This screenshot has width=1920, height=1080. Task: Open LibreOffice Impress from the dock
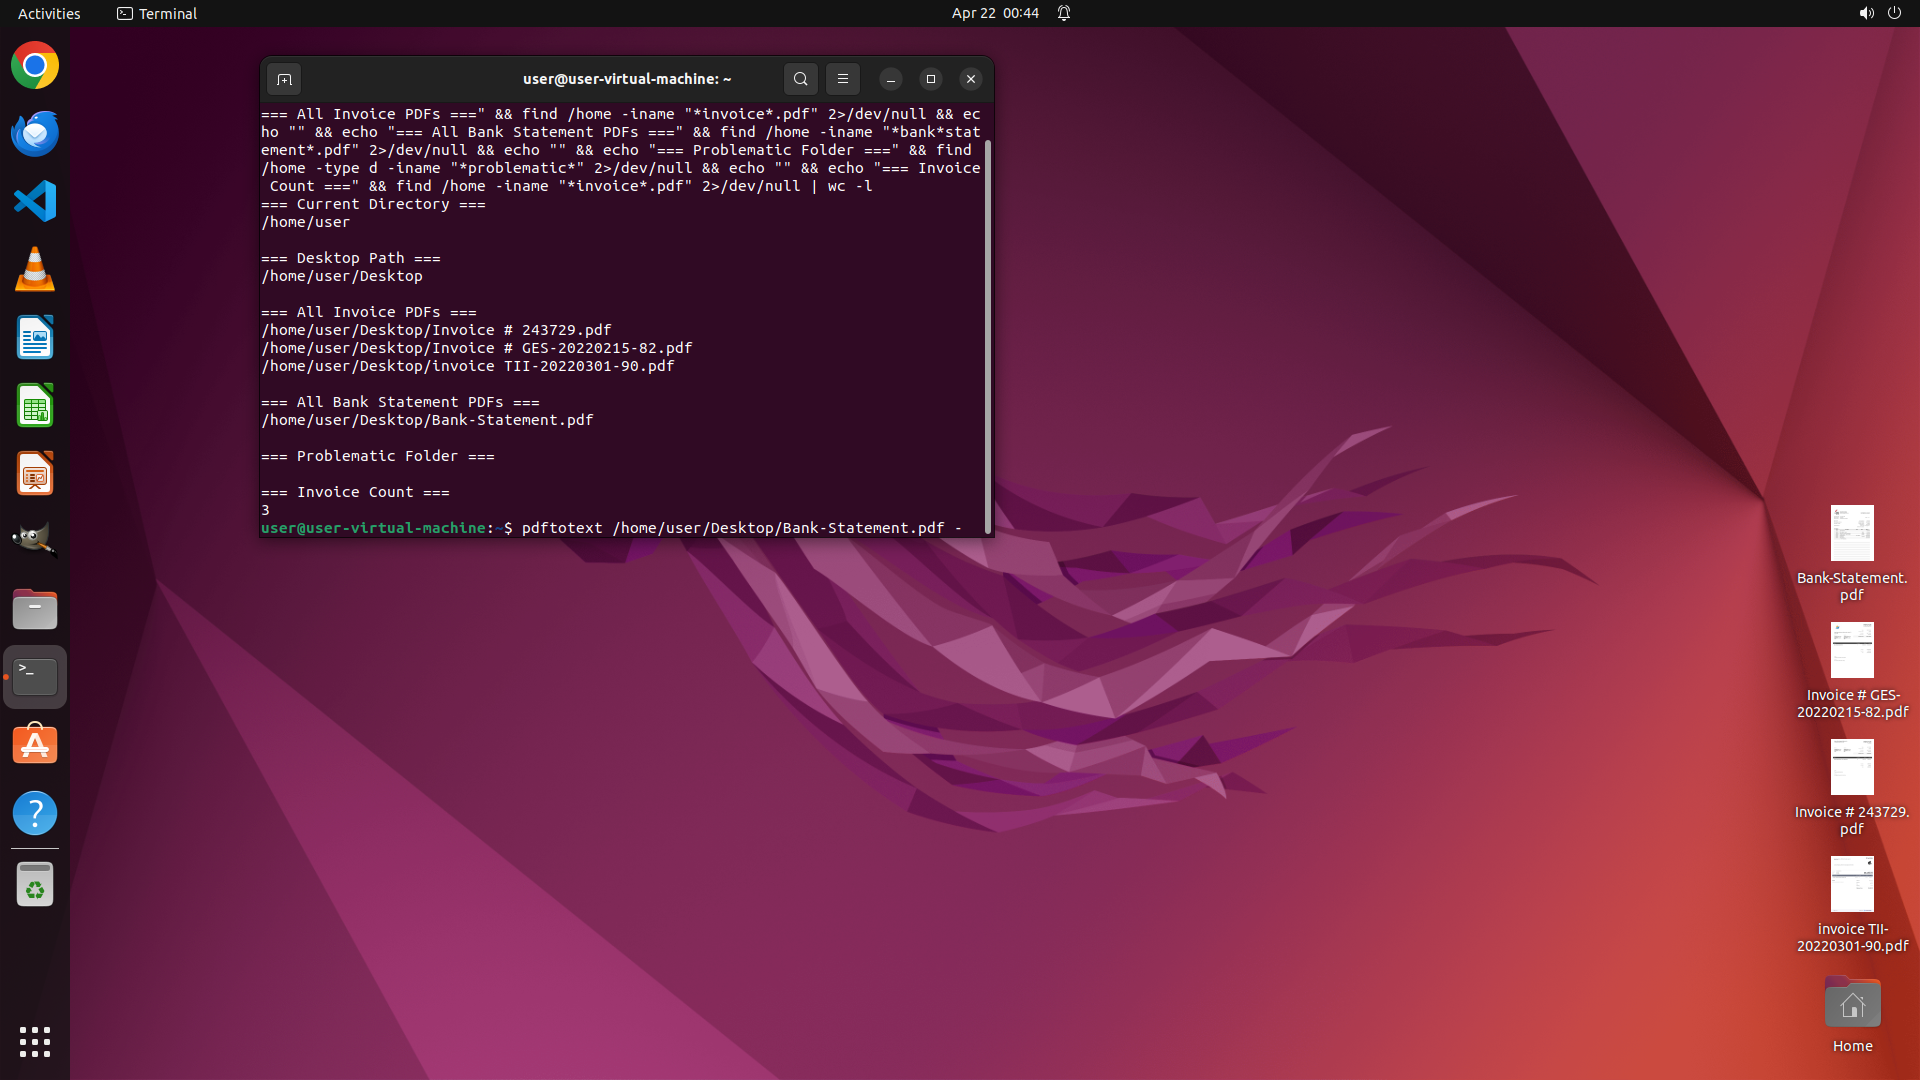point(35,474)
